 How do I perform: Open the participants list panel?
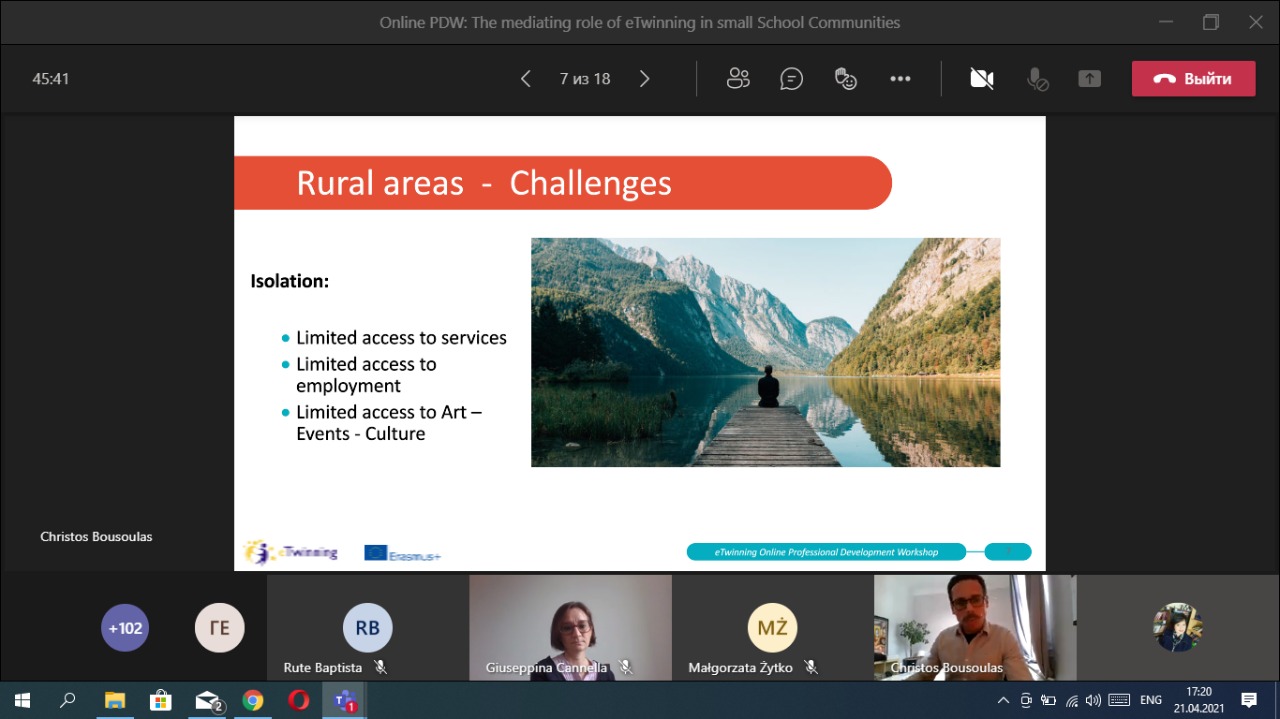(738, 79)
